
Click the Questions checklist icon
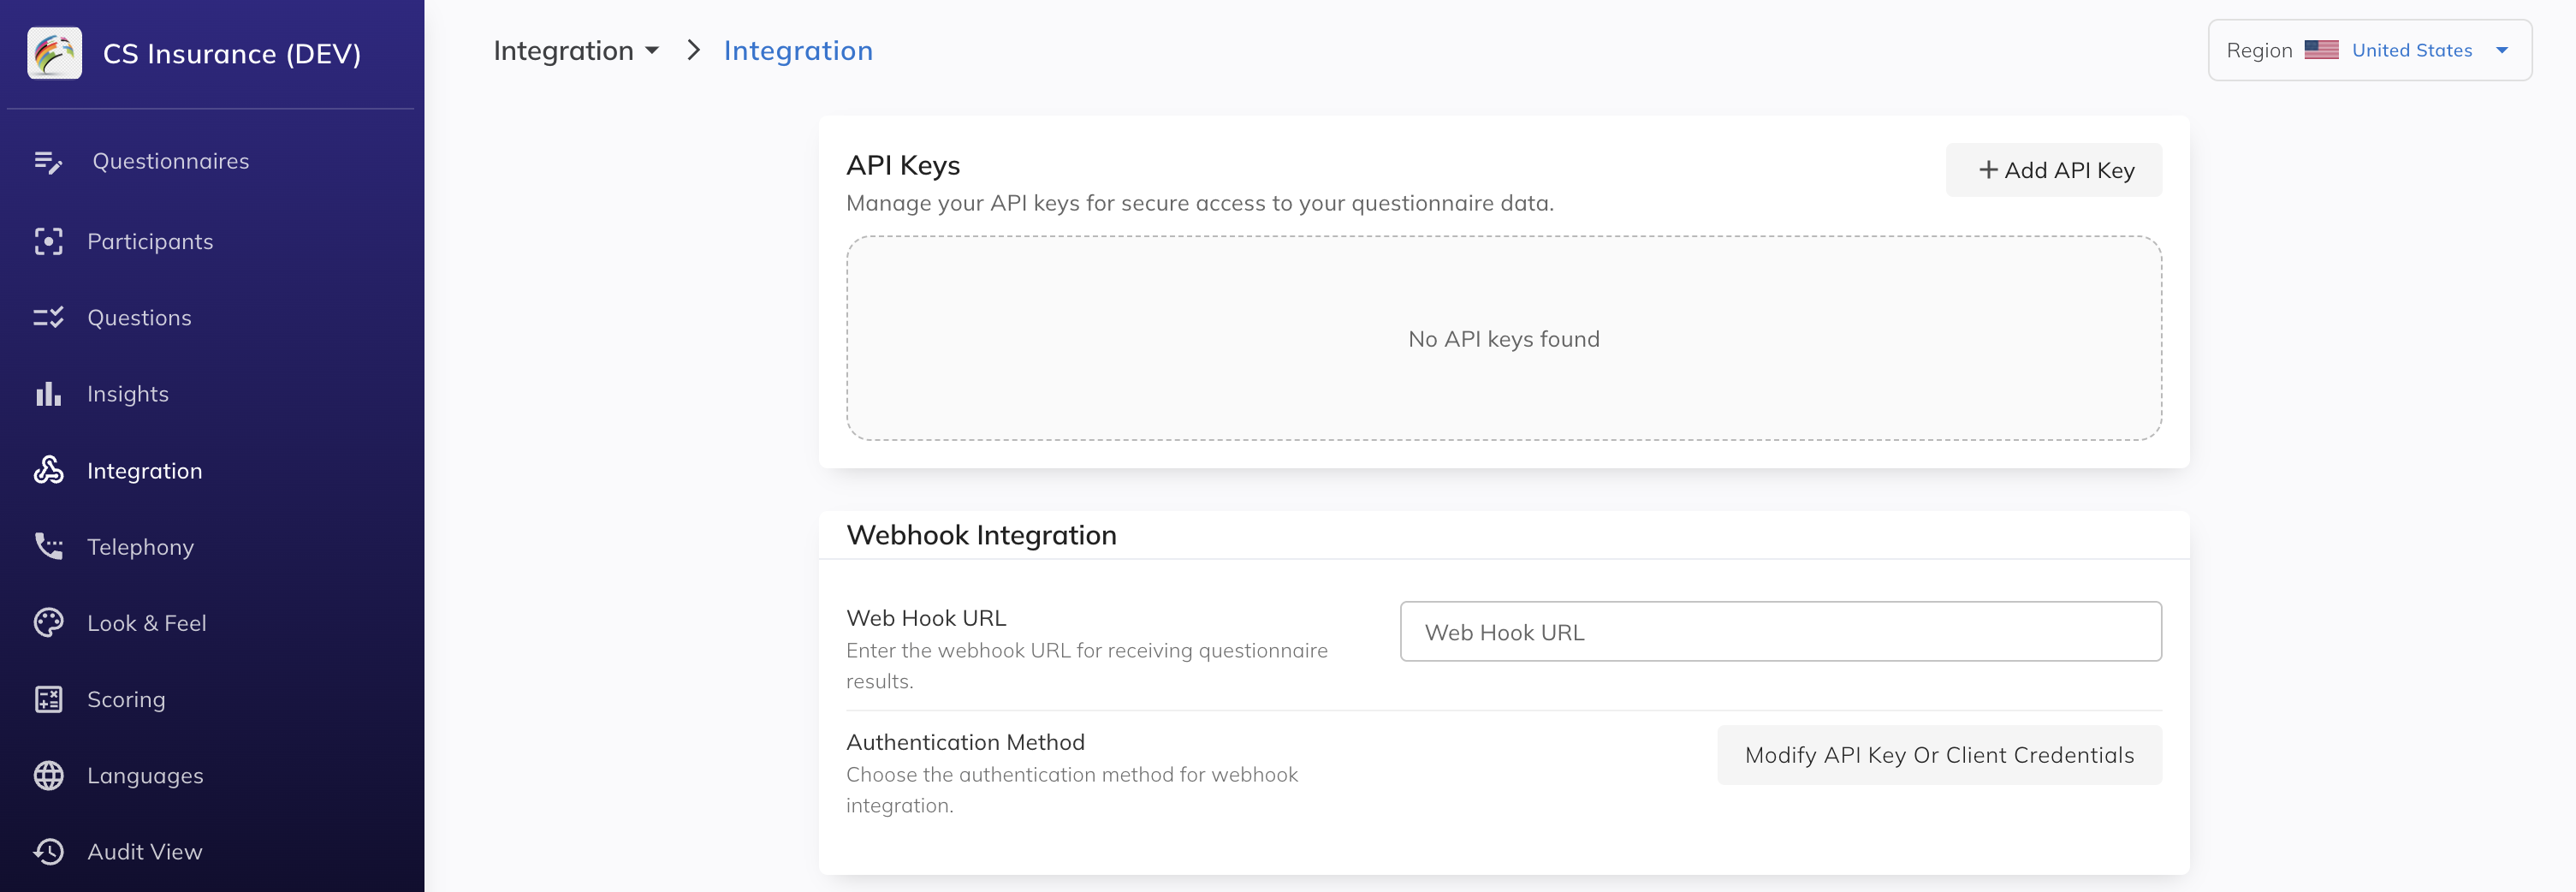tap(48, 318)
